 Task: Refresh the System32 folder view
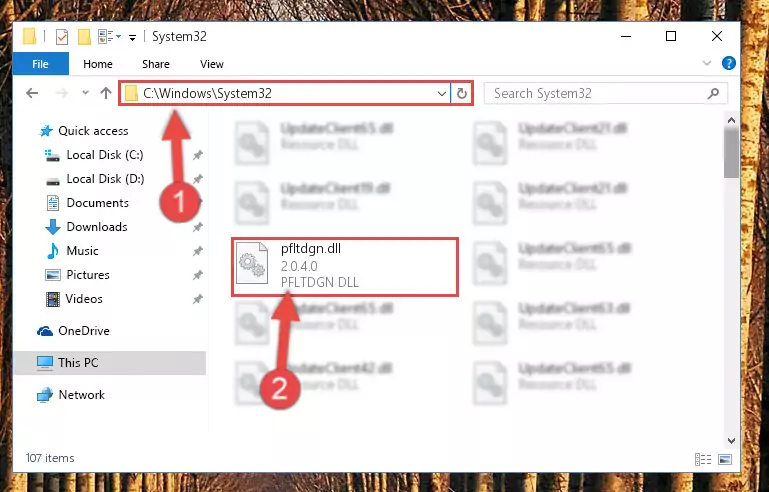pos(461,93)
